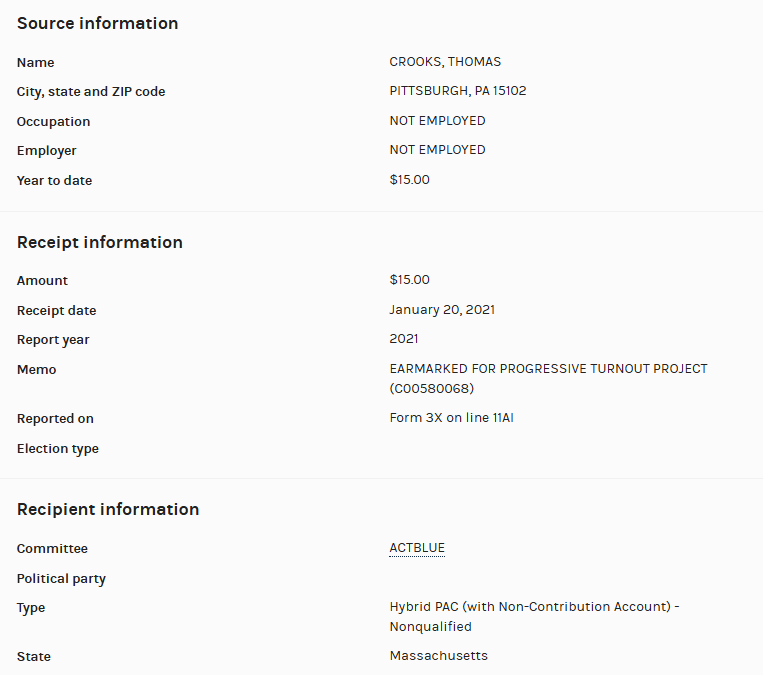Select the contributor name CROOKS, THOMAS

pos(445,62)
